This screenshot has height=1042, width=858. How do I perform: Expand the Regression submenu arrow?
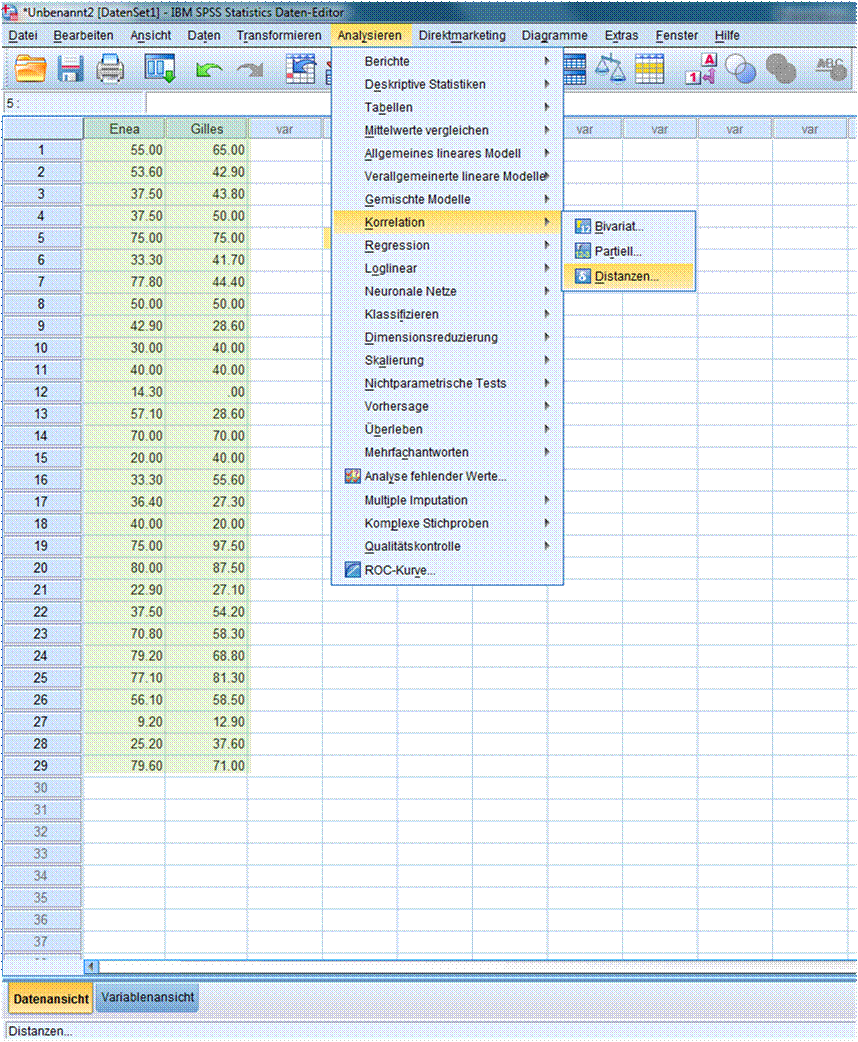click(546, 245)
